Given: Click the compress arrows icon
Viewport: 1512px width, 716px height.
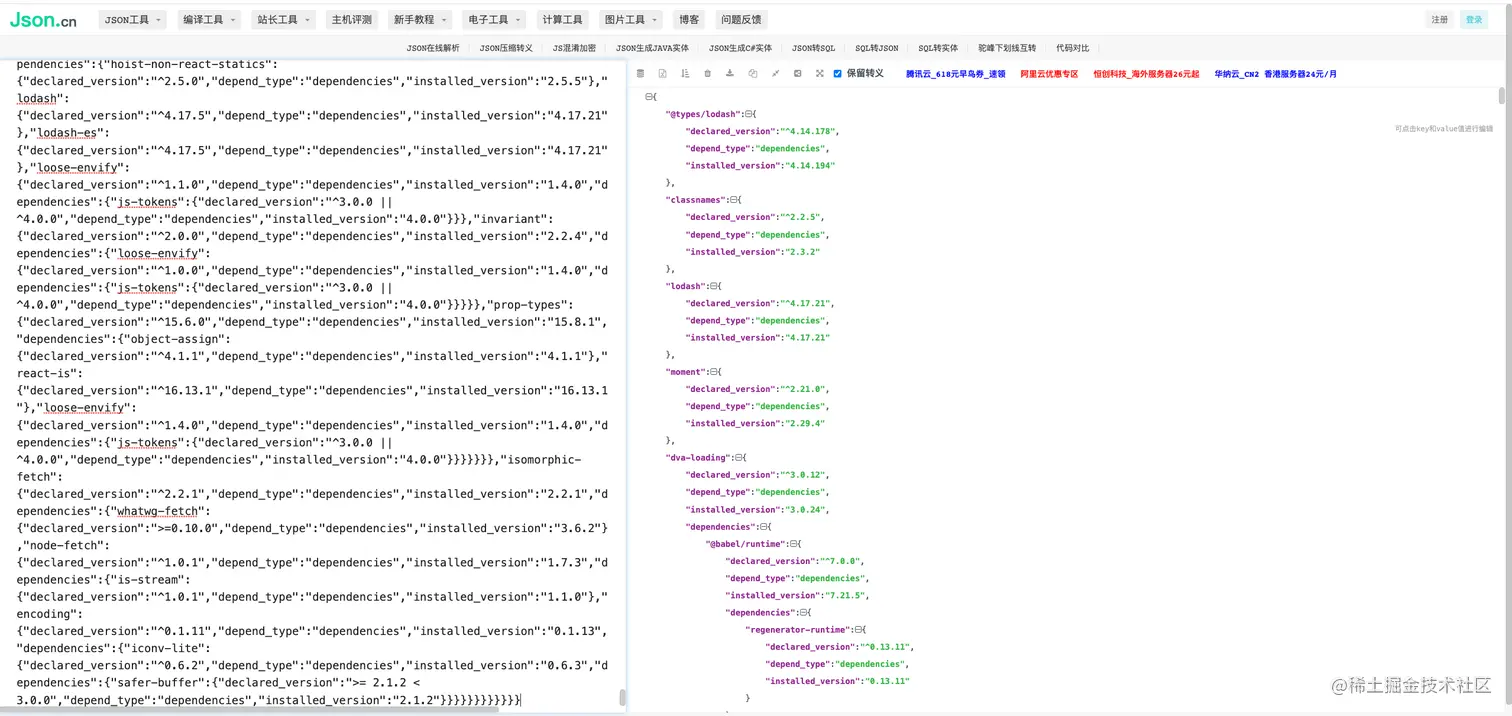Looking at the screenshot, I should click(x=775, y=73).
